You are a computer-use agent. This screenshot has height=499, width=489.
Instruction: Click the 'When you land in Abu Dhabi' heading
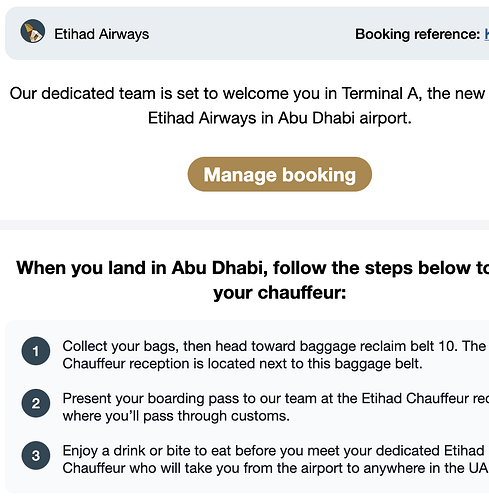[252, 268]
